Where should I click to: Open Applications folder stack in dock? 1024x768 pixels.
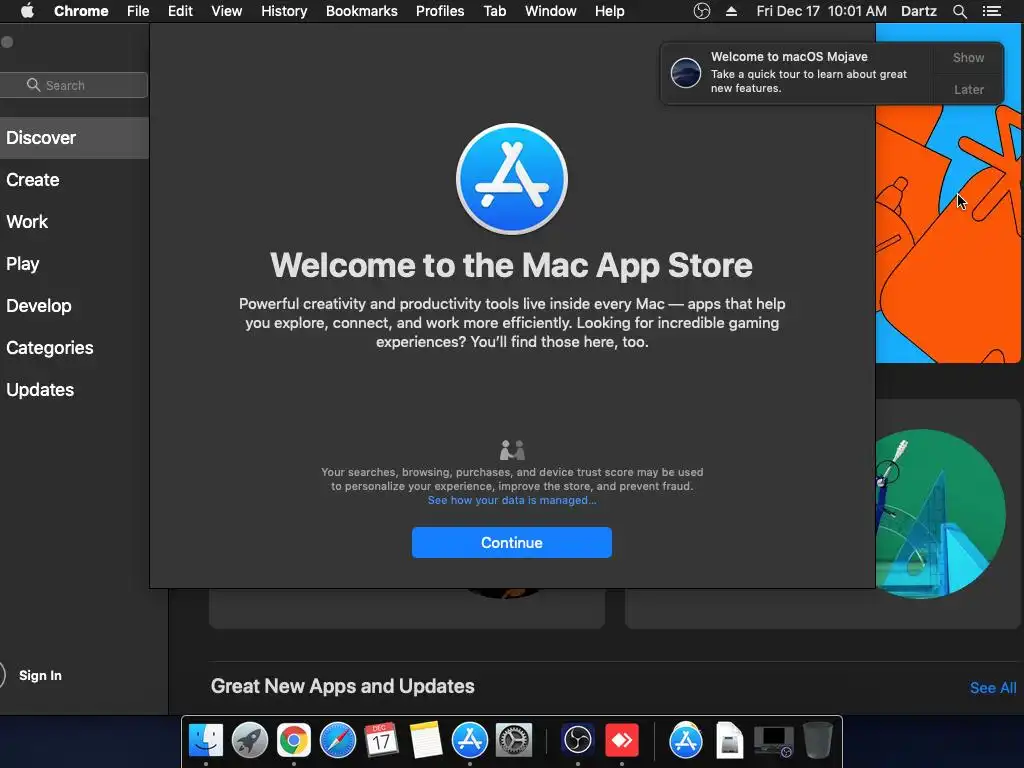pyautogui.click(x=685, y=740)
